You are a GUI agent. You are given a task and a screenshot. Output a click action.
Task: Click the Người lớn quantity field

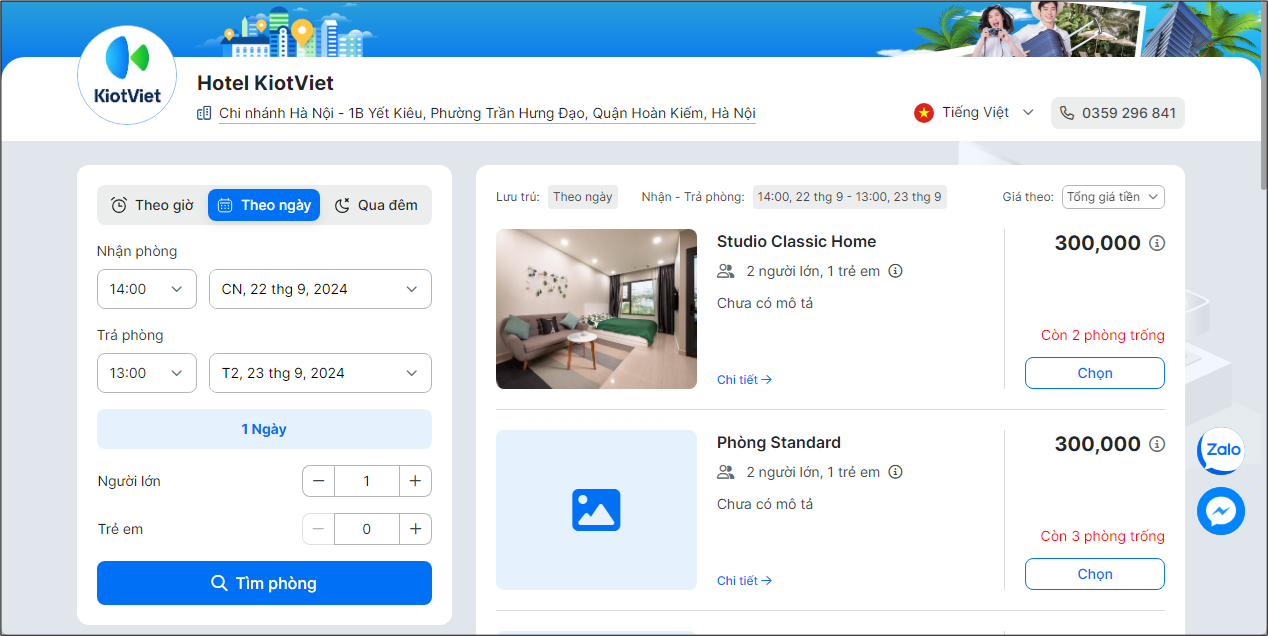tap(367, 481)
